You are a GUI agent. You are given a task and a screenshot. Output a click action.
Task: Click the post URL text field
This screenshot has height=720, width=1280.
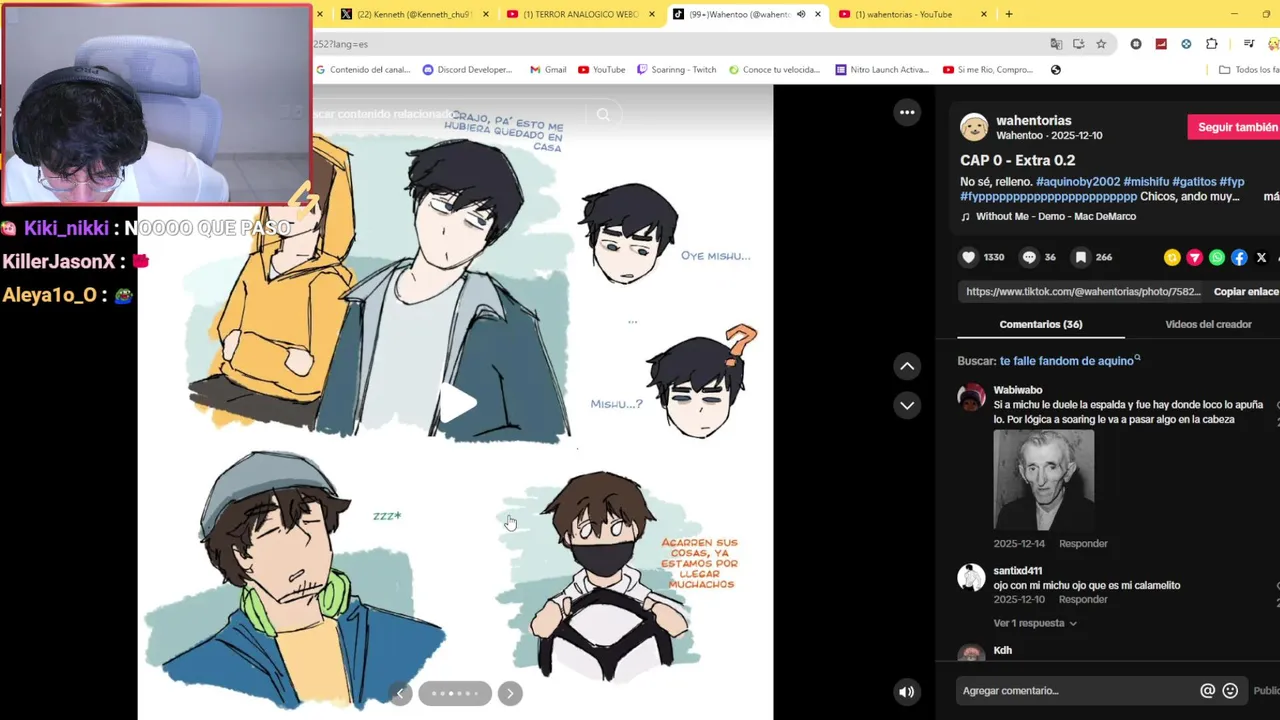pyautogui.click(x=1082, y=292)
